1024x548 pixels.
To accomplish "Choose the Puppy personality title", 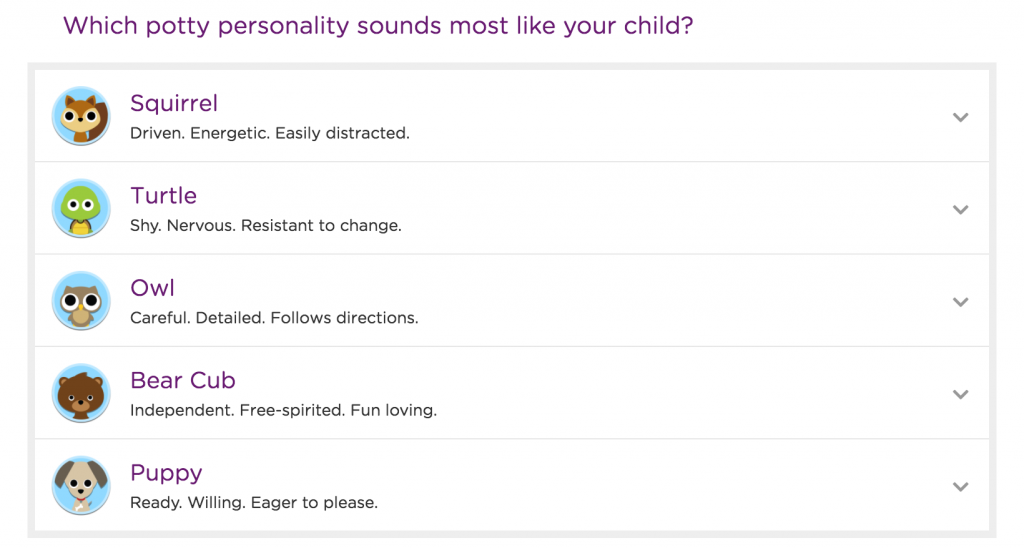I will click(166, 473).
